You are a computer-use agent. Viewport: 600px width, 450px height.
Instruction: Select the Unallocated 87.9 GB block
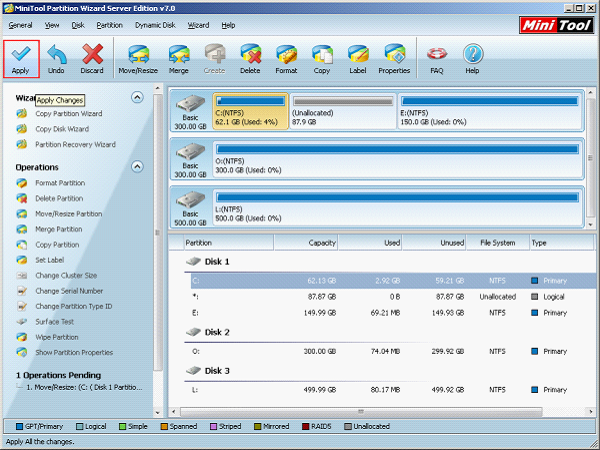point(343,111)
